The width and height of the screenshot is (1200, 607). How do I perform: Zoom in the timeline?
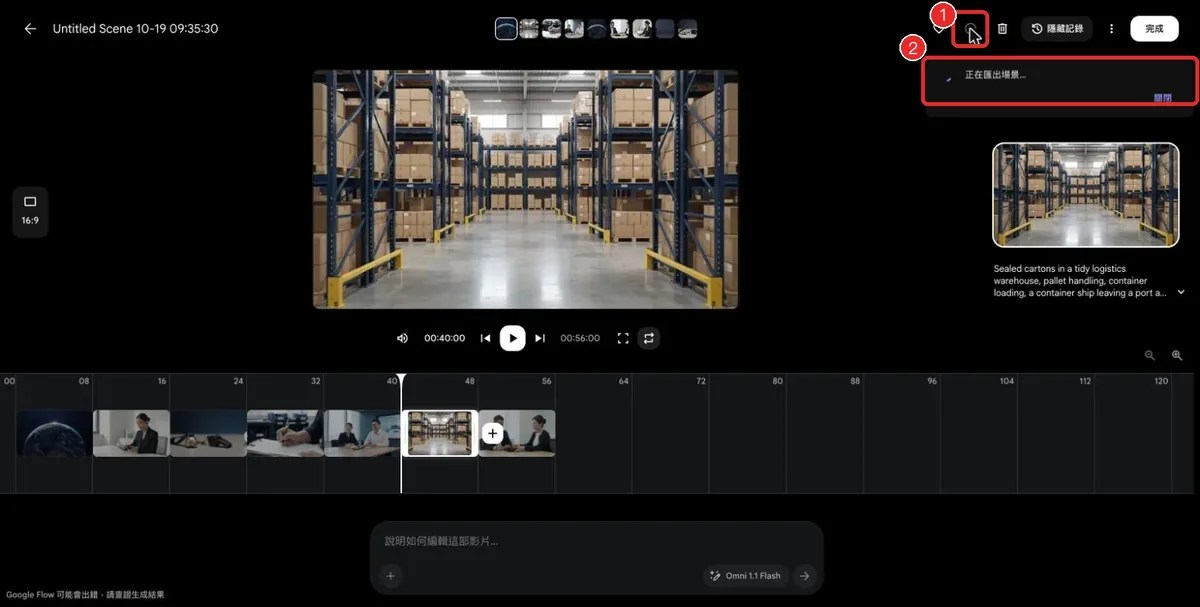1177,355
